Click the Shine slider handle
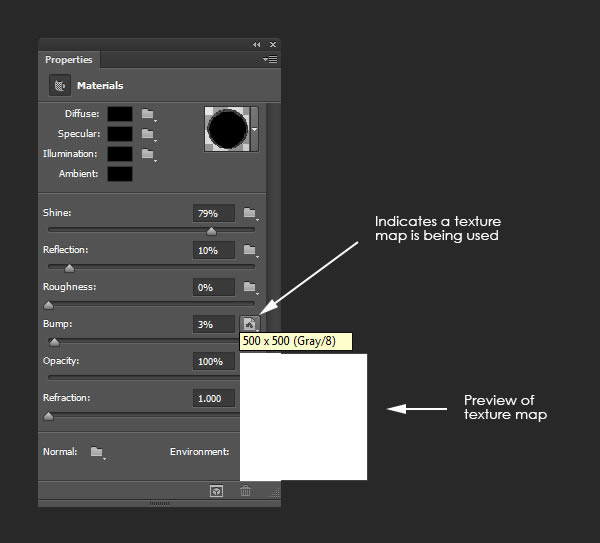This screenshot has width=600, height=543. 211,231
